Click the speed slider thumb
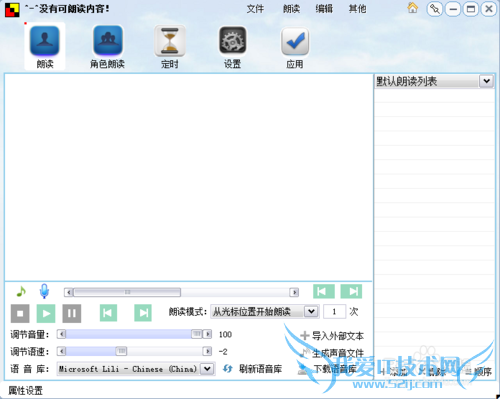500x399 pixels. click(x=121, y=351)
